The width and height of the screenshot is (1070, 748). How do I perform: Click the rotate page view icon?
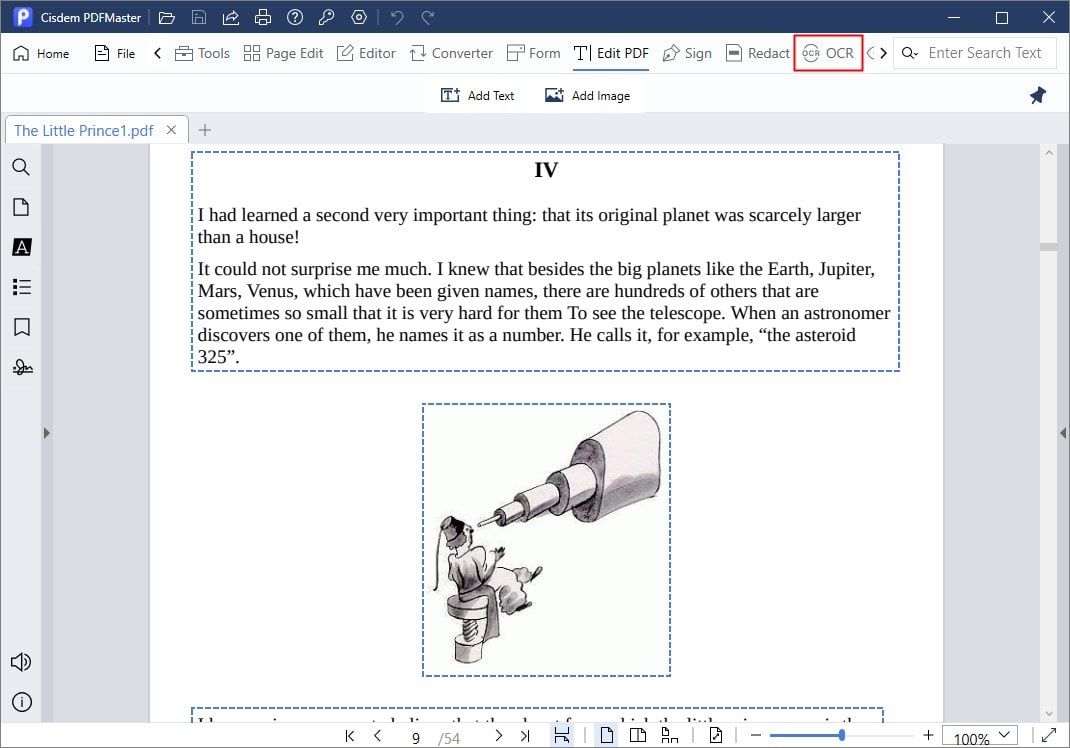pos(715,736)
